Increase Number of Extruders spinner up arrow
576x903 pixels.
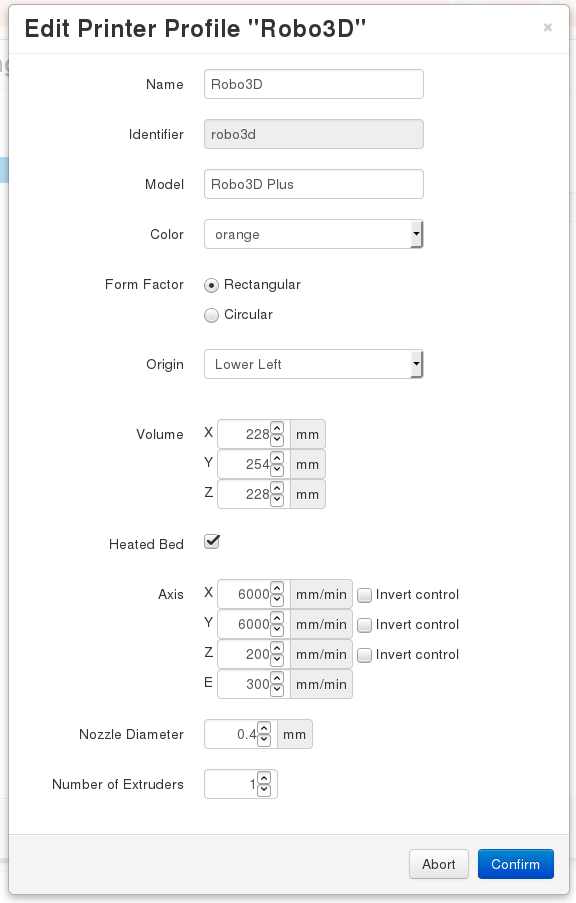[264, 779]
